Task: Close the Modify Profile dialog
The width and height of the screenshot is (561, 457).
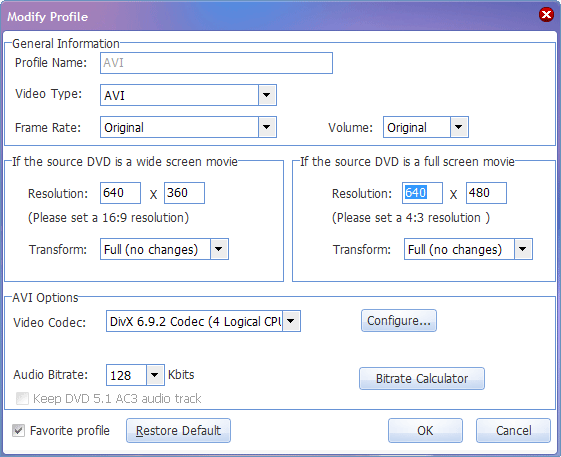Action: click(x=546, y=15)
